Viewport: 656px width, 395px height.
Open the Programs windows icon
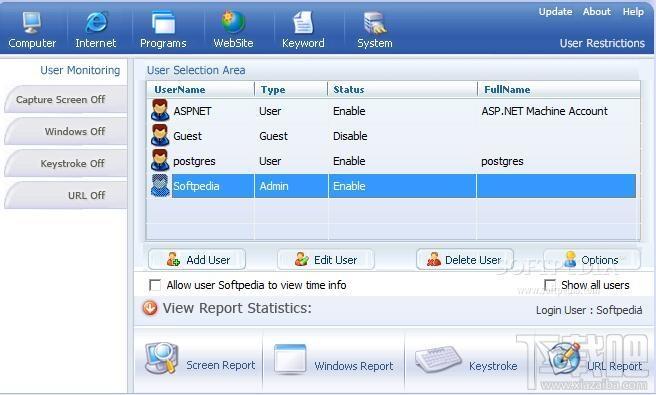[163, 22]
